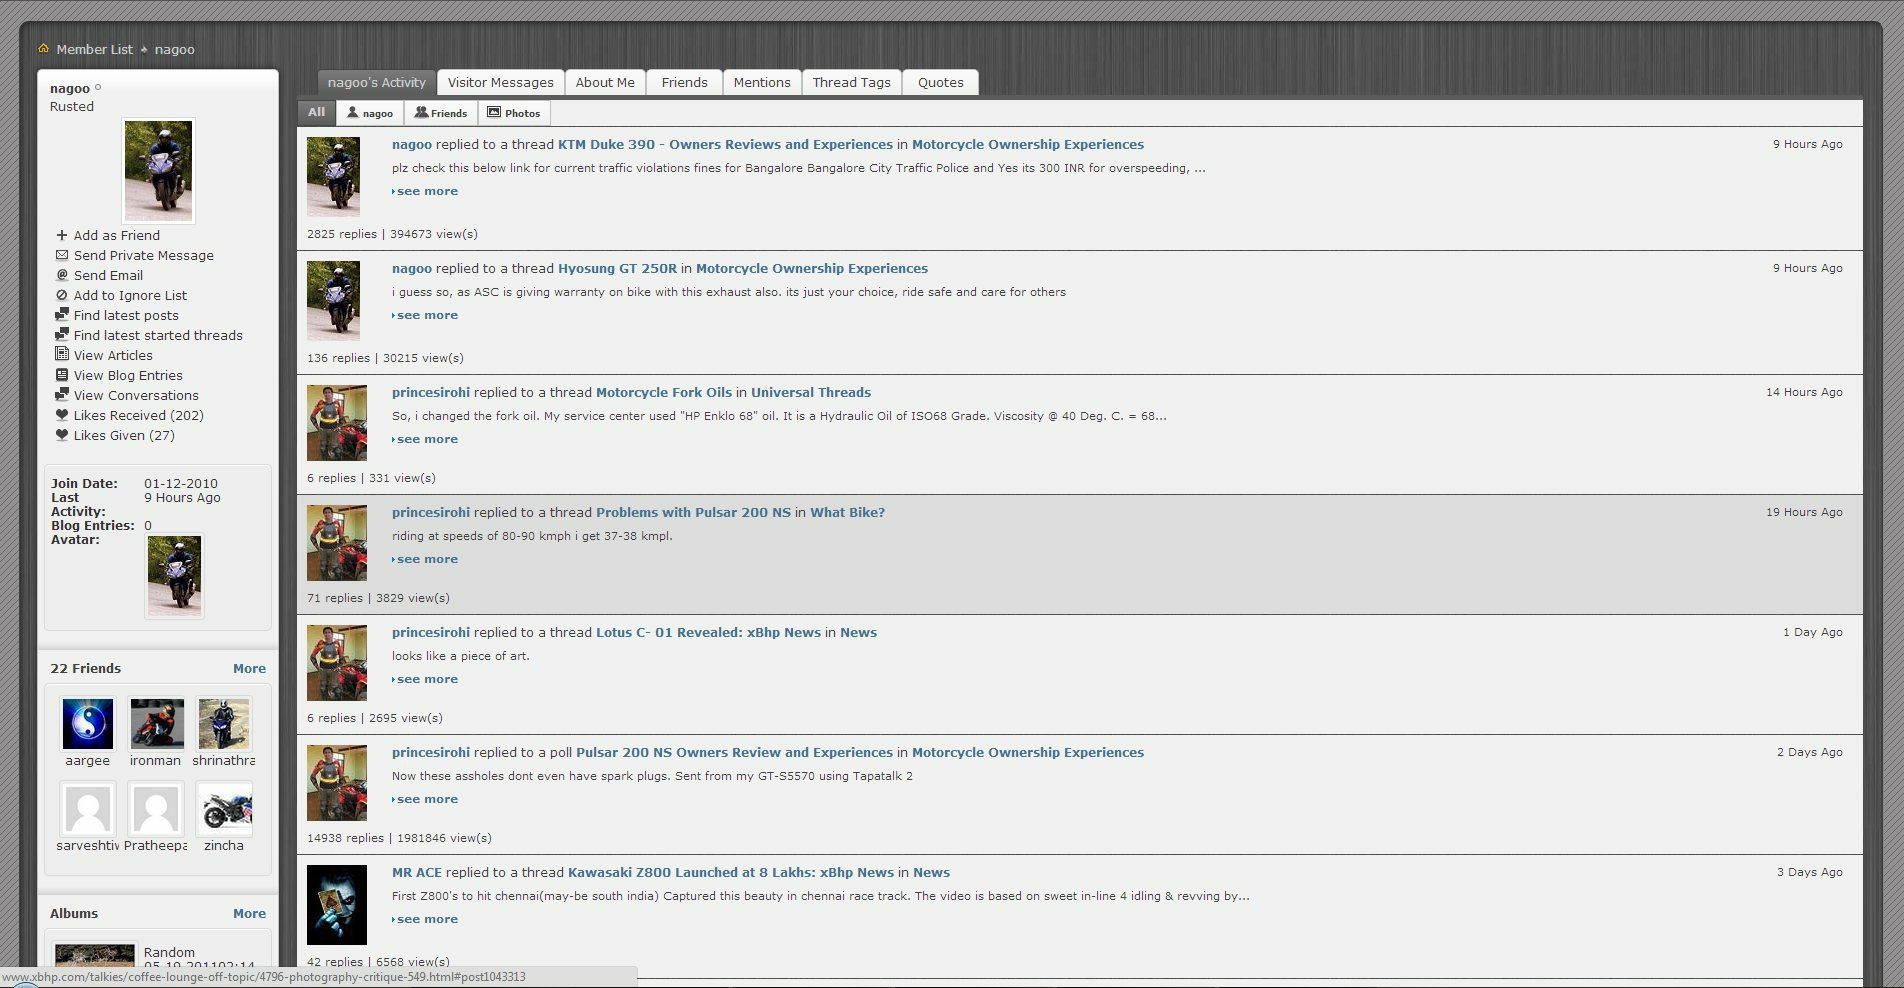The width and height of the screenshot is (1904, 988).
Task: Click nagoo's offline status indicator icon
Action: (x=98, y=88)
